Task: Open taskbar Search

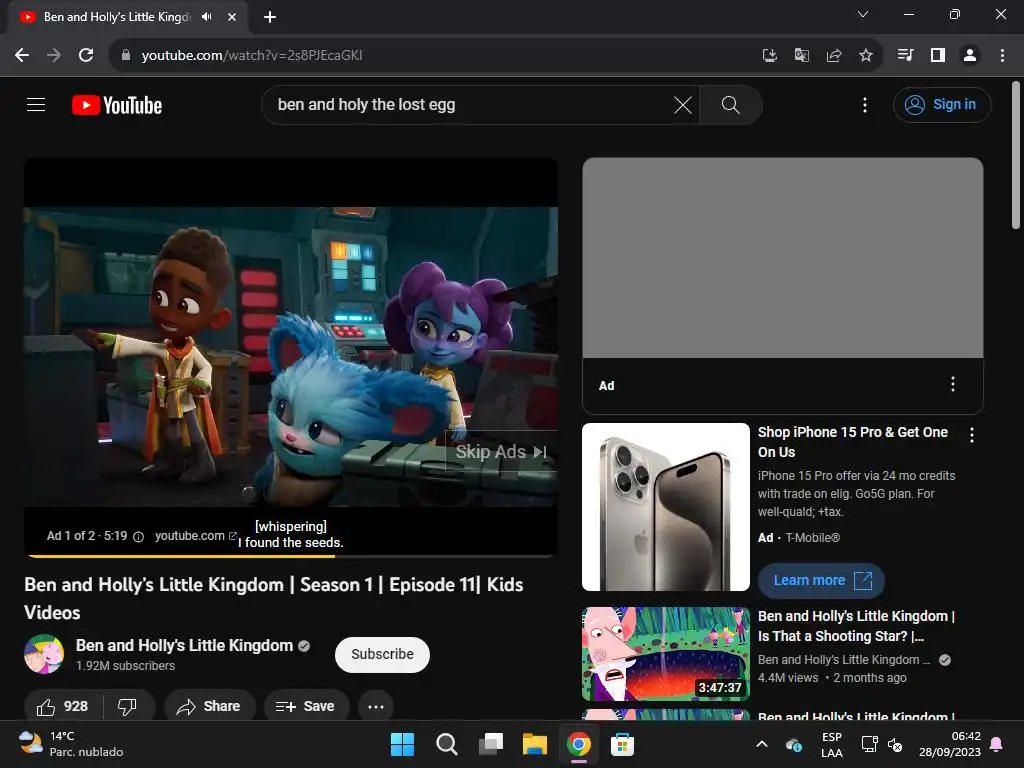Action: pyautogui.click(x=447, y=744)
